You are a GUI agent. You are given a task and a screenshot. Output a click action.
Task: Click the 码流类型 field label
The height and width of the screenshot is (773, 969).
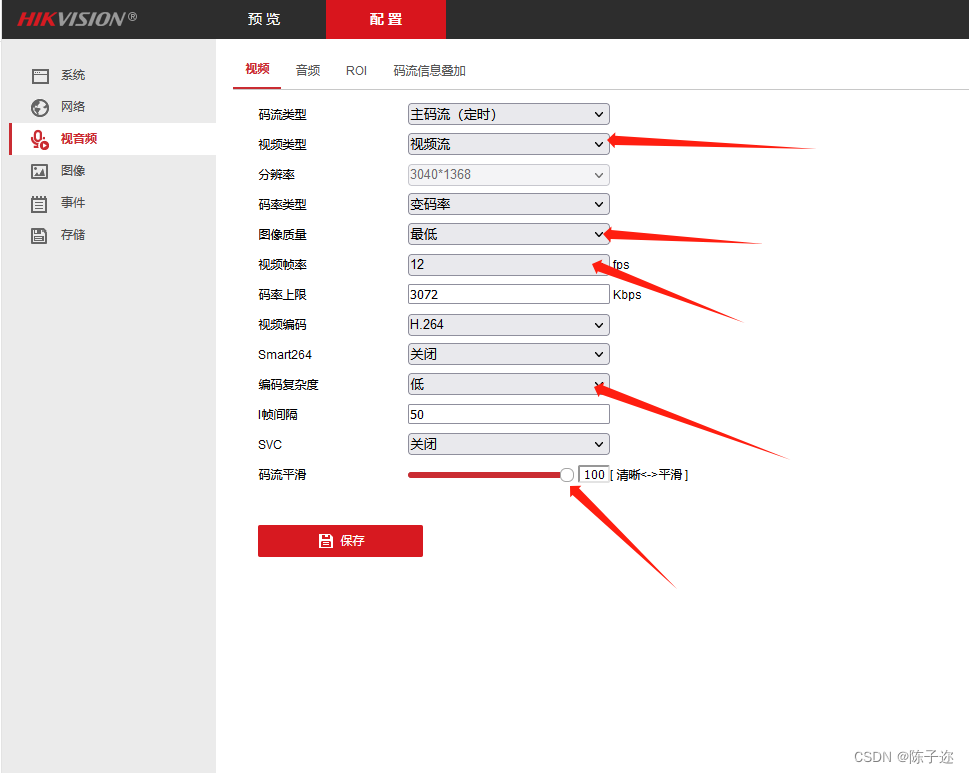tap(282, 114)
